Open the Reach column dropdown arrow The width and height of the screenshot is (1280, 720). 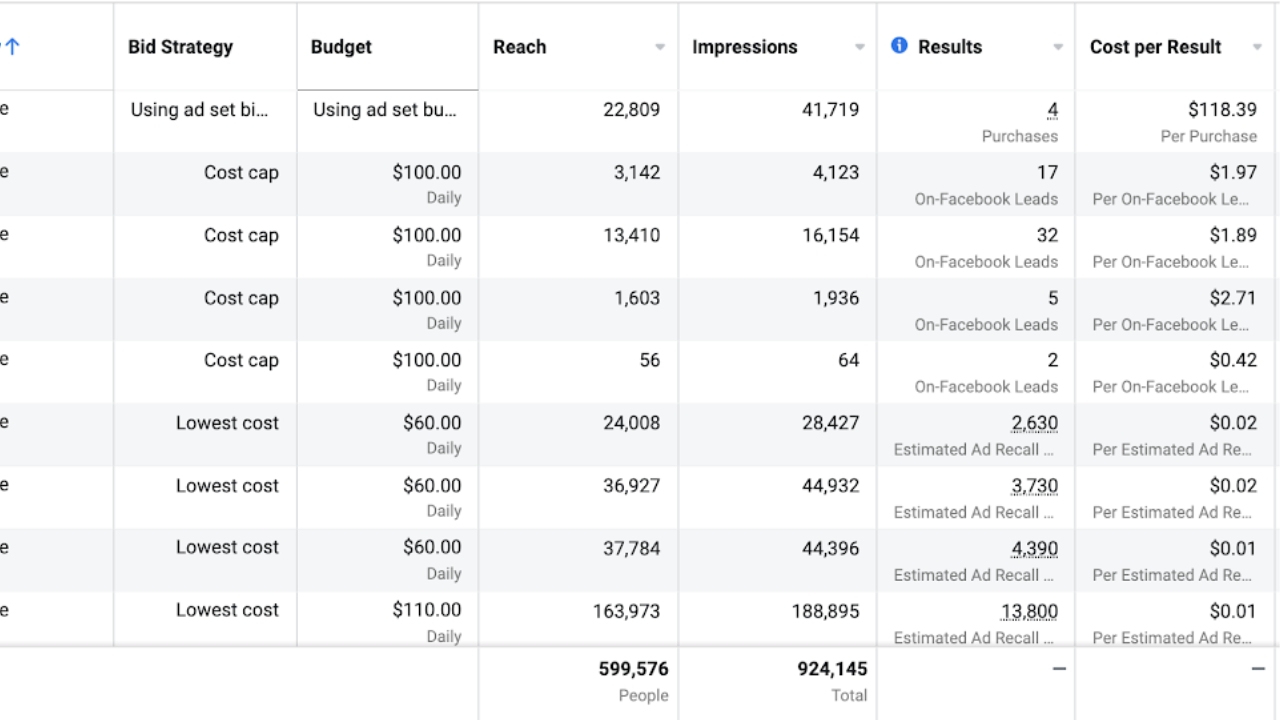(660, 48)
